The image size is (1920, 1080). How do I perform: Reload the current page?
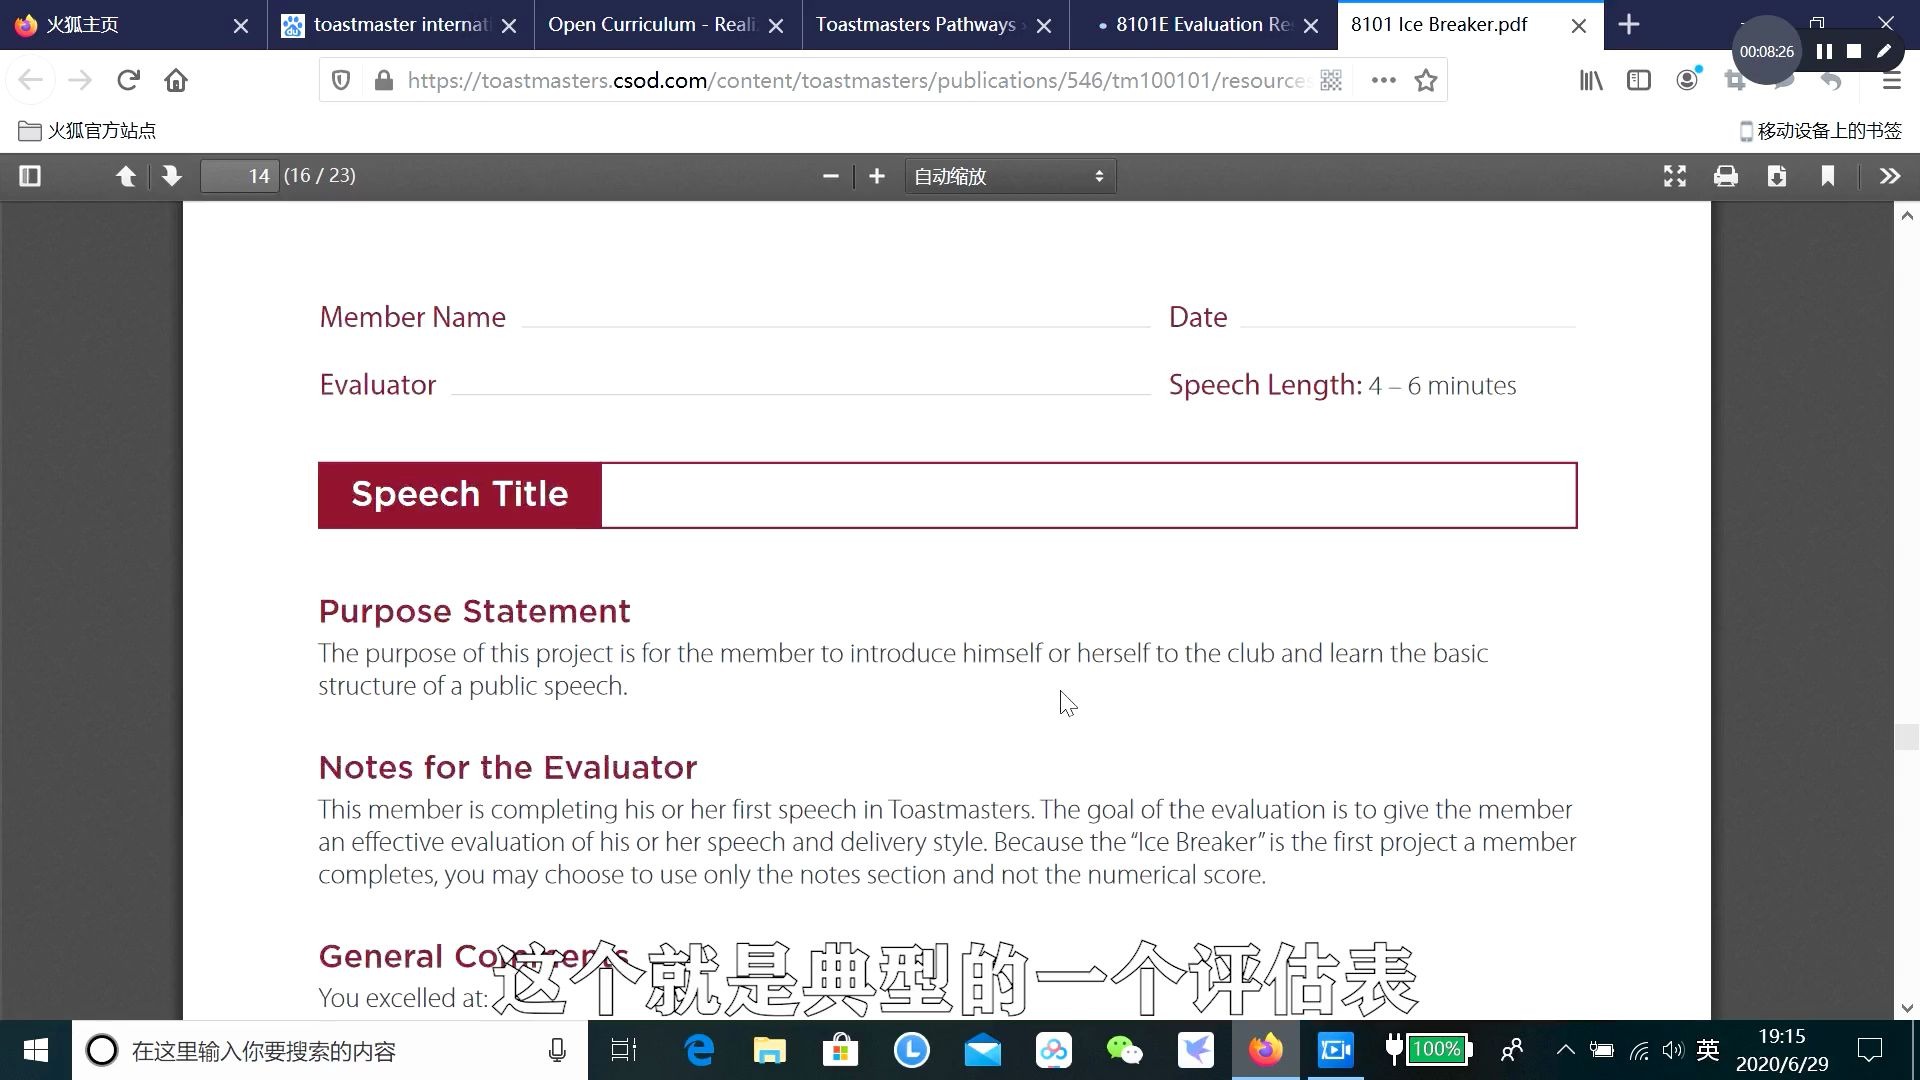coord(128,80)
